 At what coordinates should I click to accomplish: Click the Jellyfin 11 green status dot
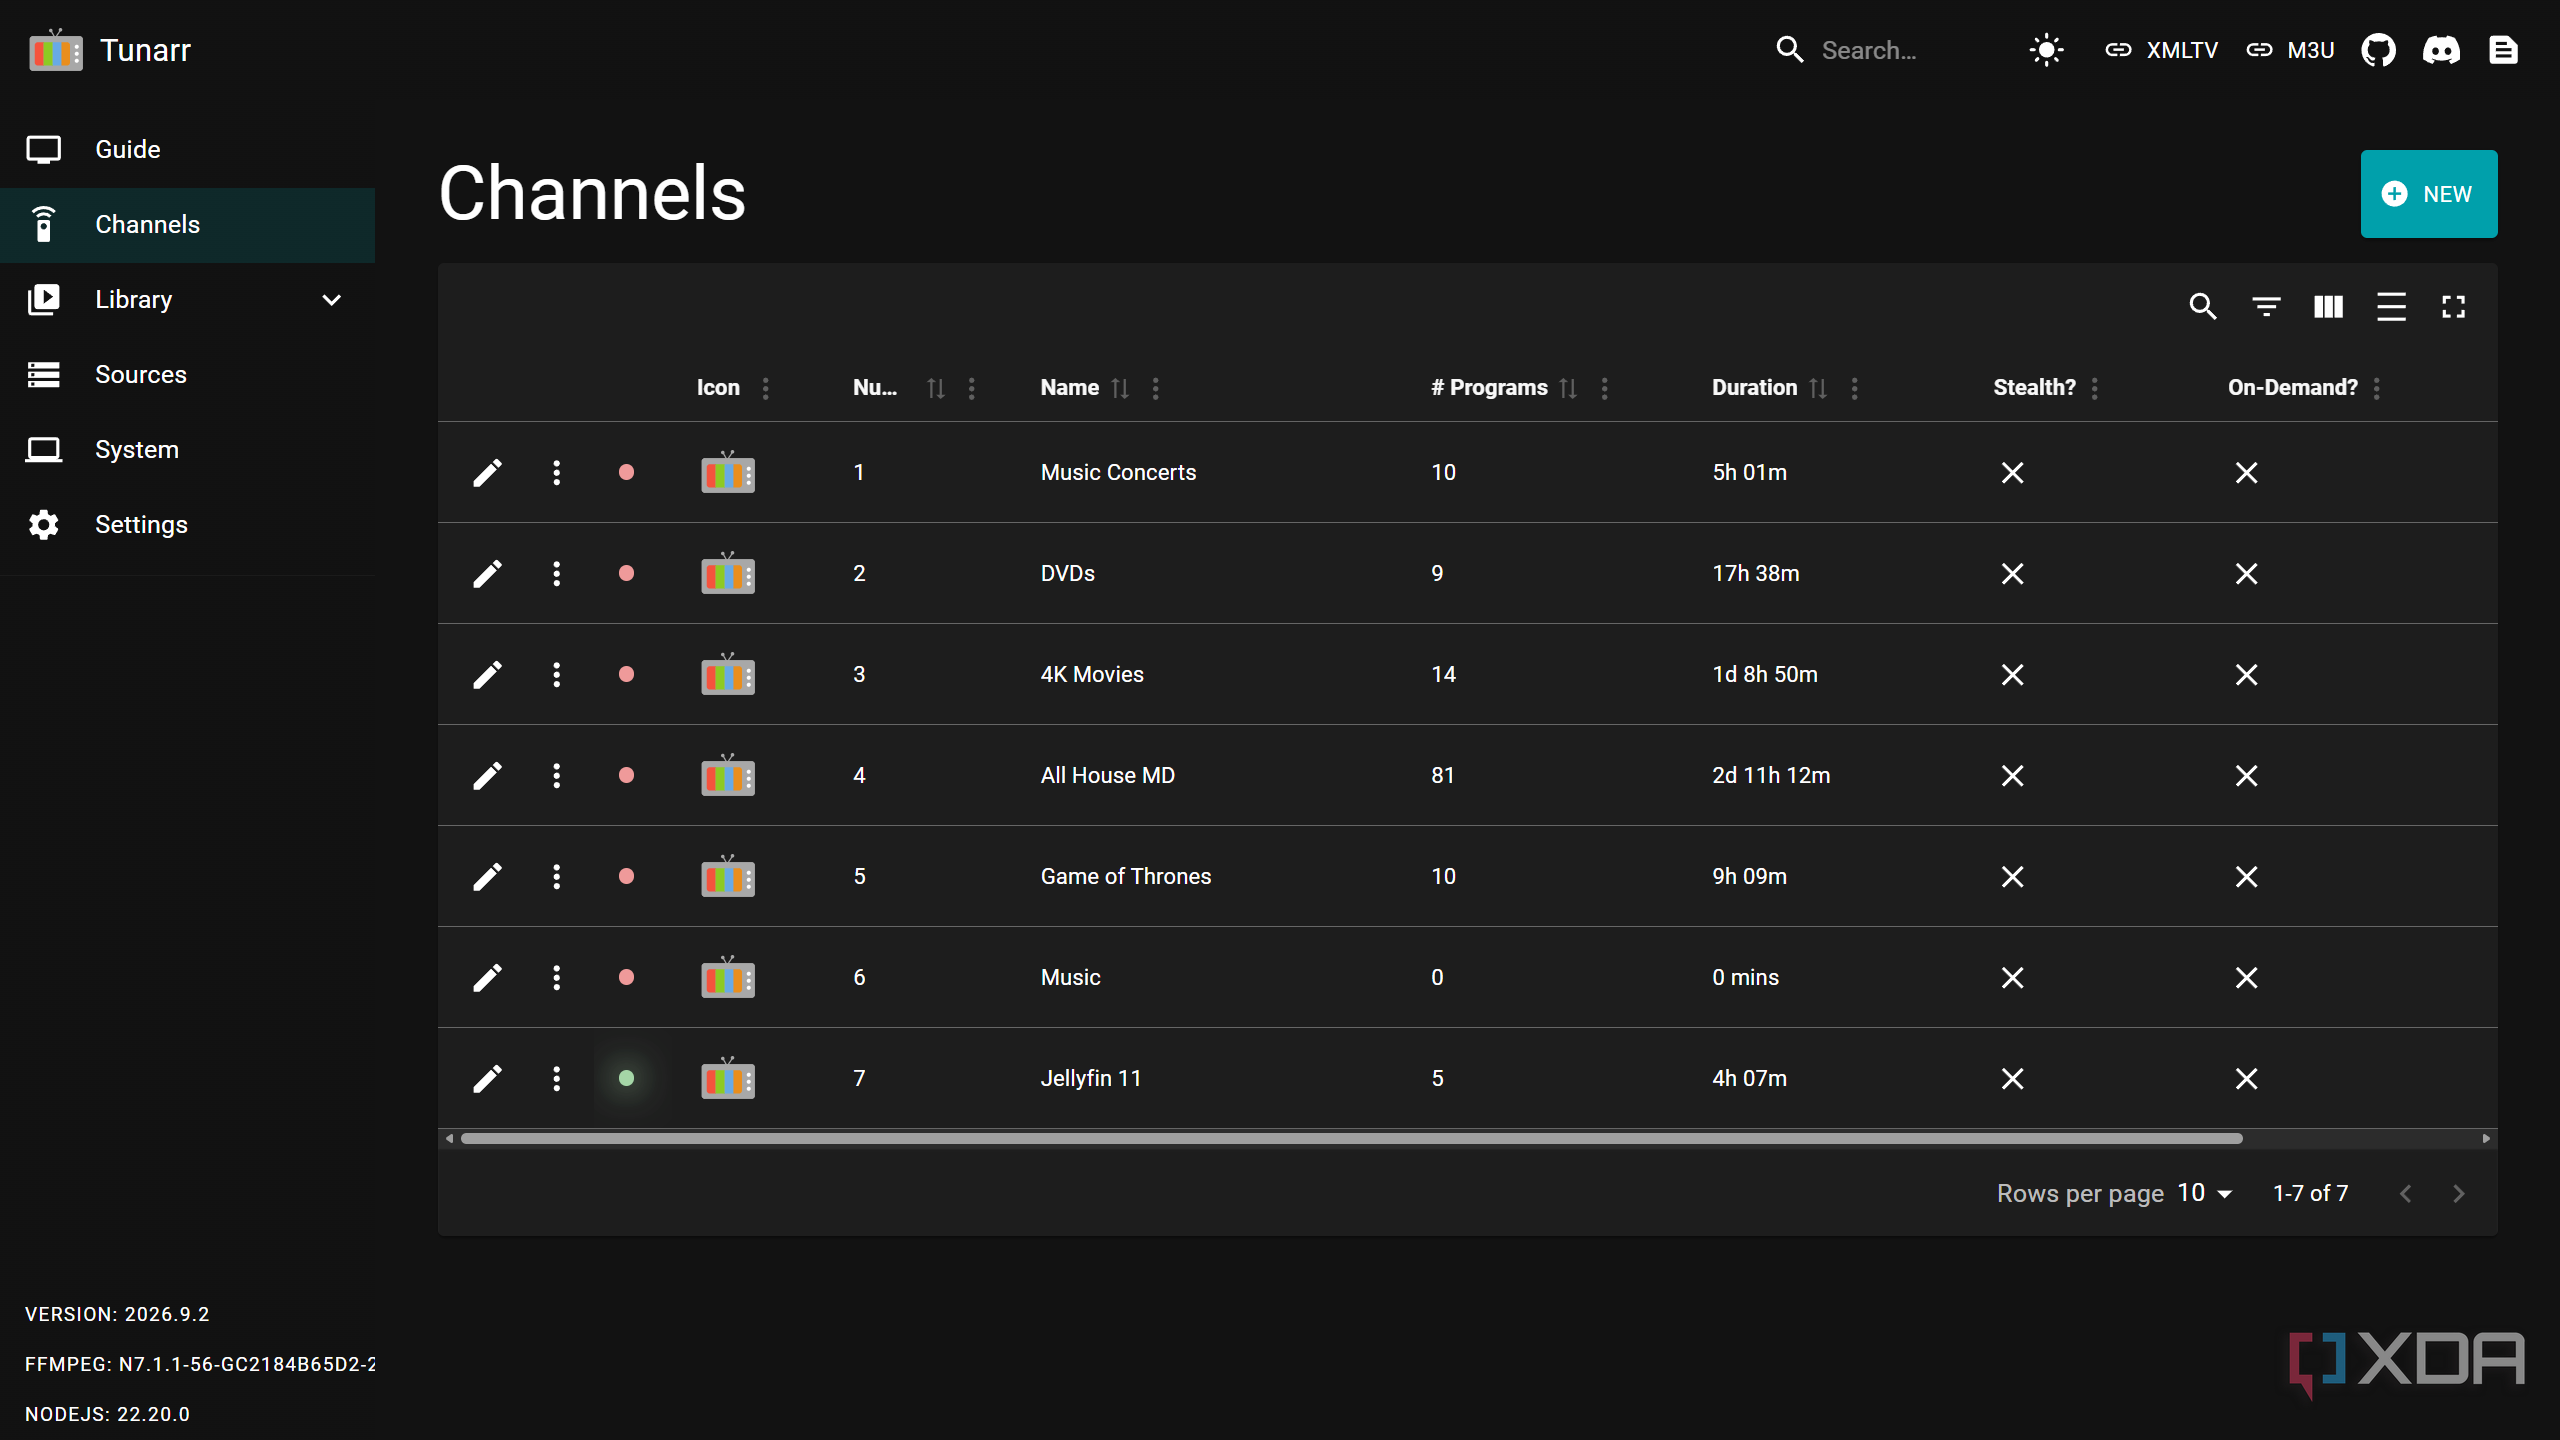pyautogui.click(x=626, y=1078)
